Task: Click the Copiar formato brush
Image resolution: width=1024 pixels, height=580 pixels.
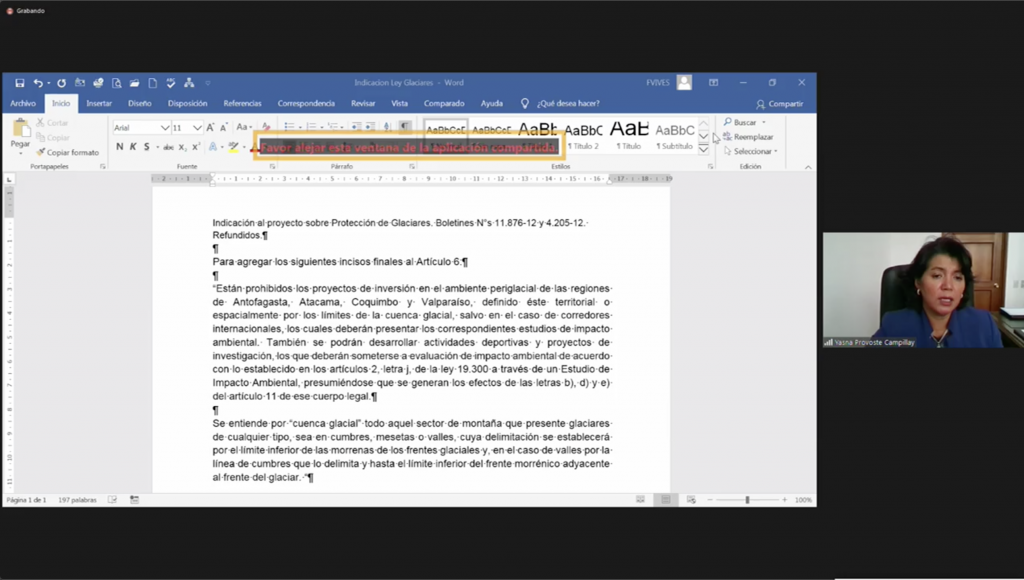Action: point(68,152)
